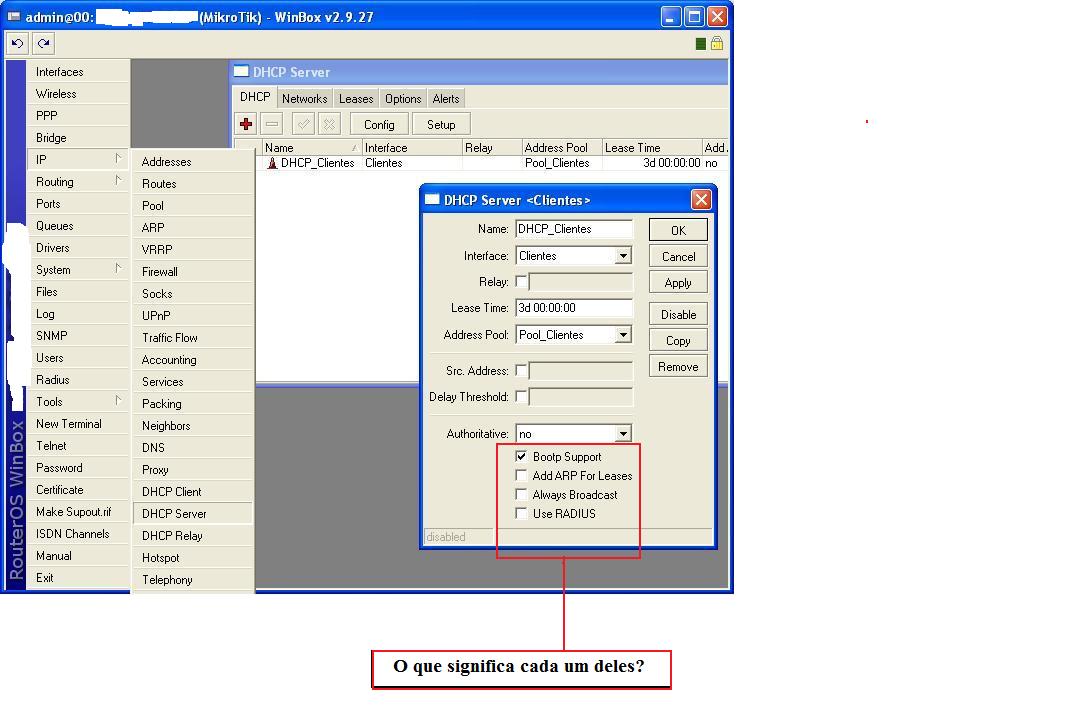Select Firewall in IP submenu

[193, 272]
